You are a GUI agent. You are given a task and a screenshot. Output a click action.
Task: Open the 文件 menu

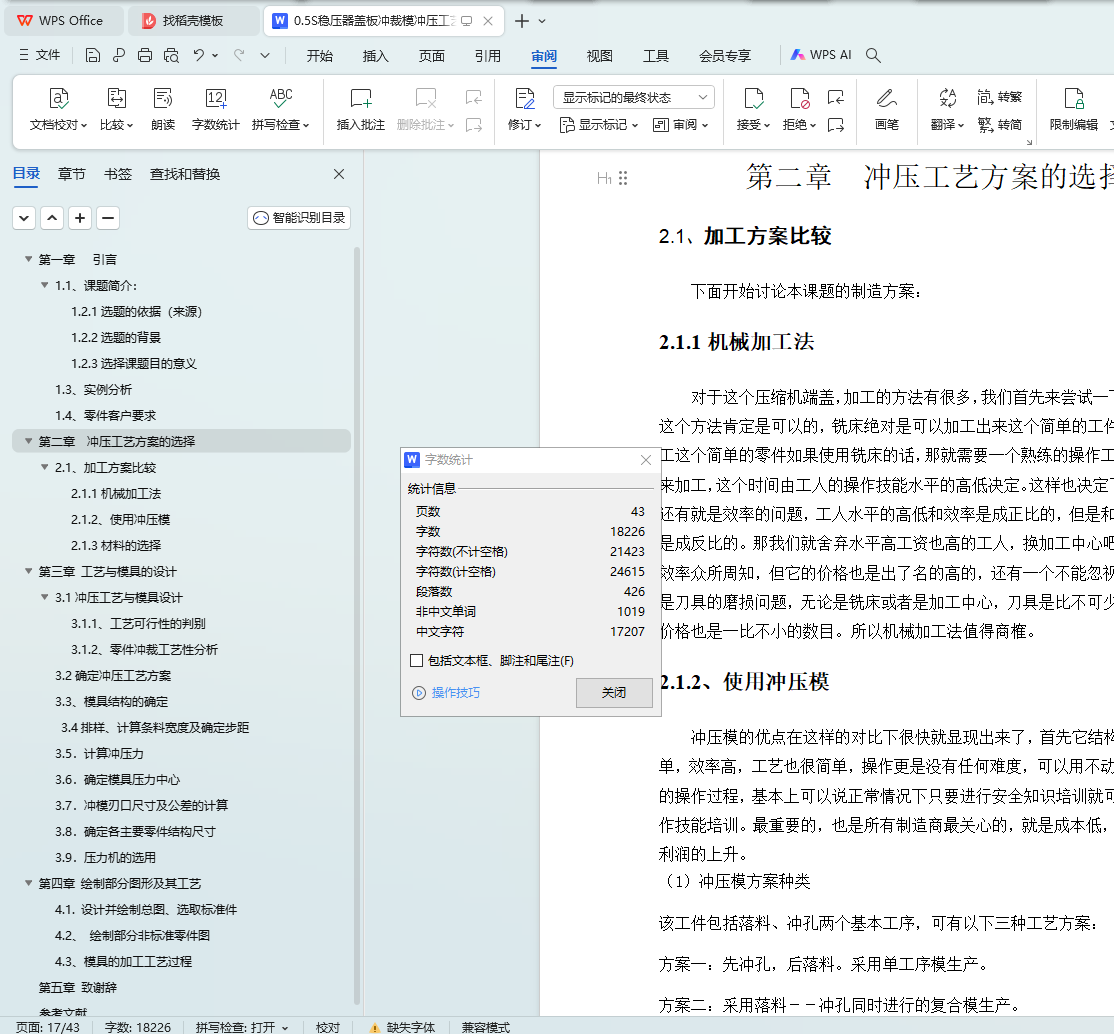(x=40, y=55)
